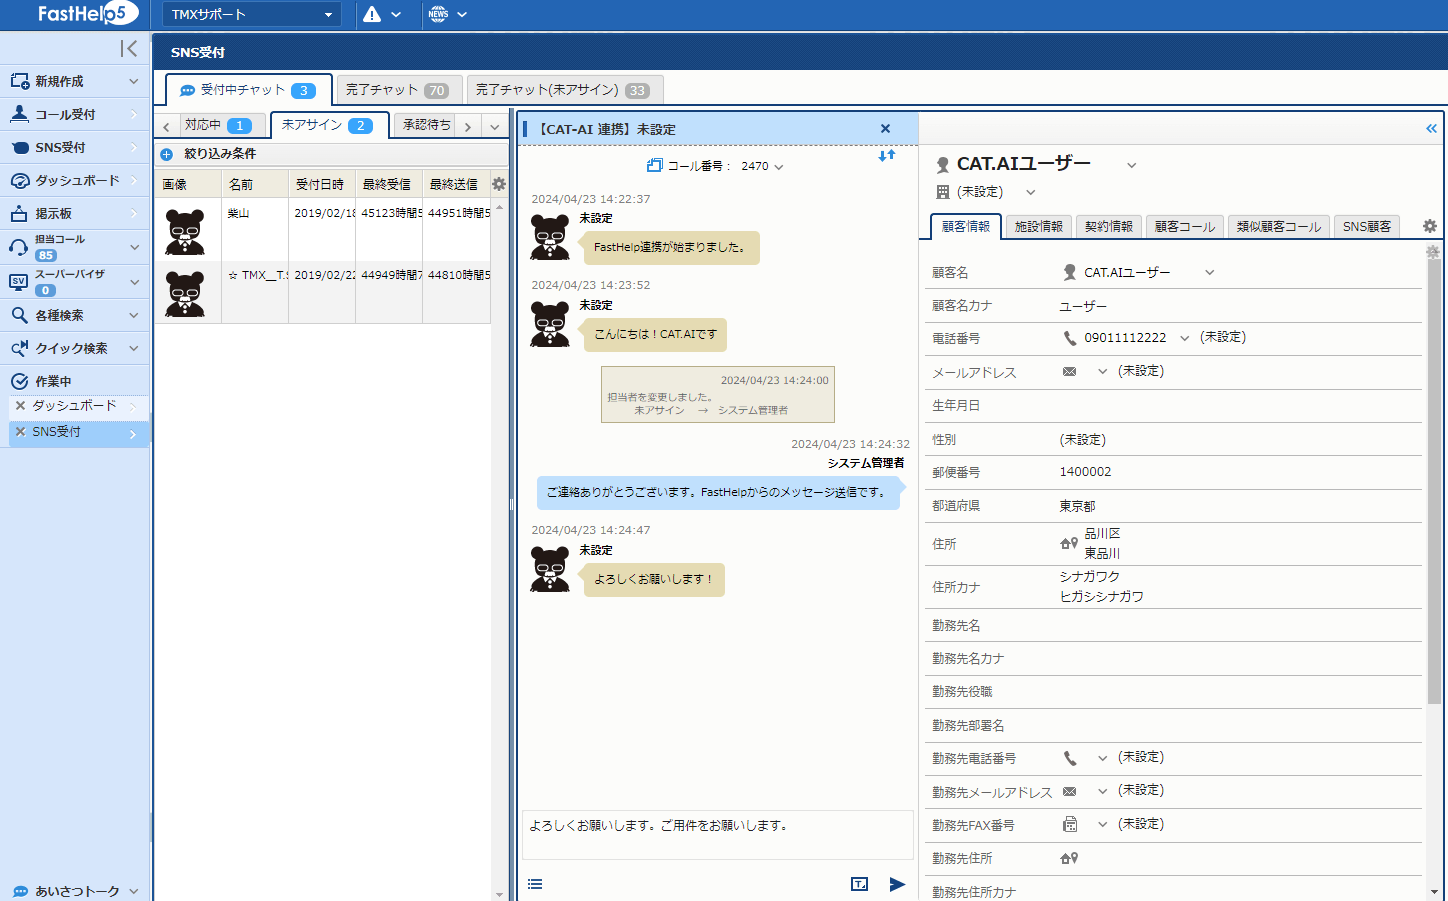Expand the 絞り込み条件 filter section
Viewport: 1448px width, 901px height.
click(167, 154)
